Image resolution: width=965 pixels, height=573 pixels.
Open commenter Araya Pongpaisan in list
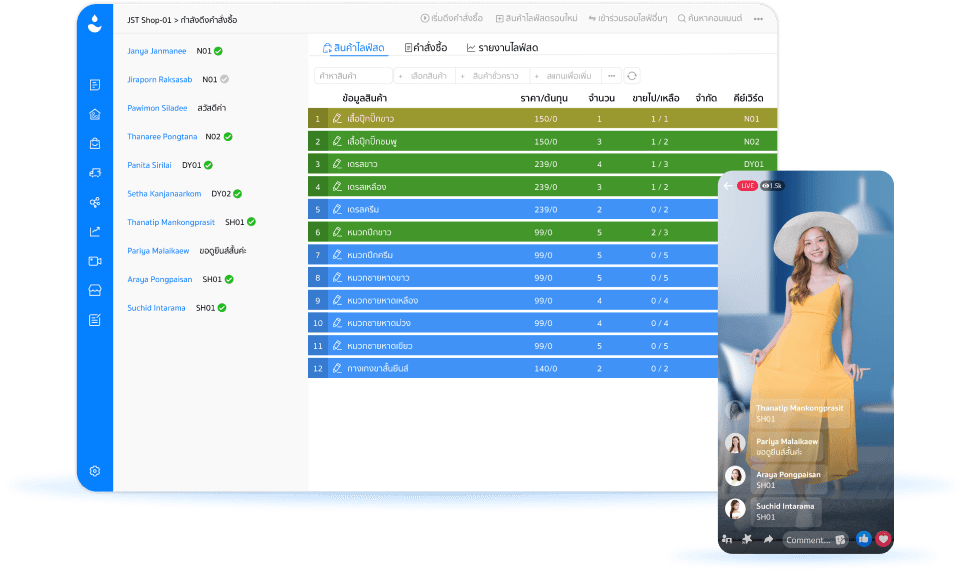[x=159, y=279]
